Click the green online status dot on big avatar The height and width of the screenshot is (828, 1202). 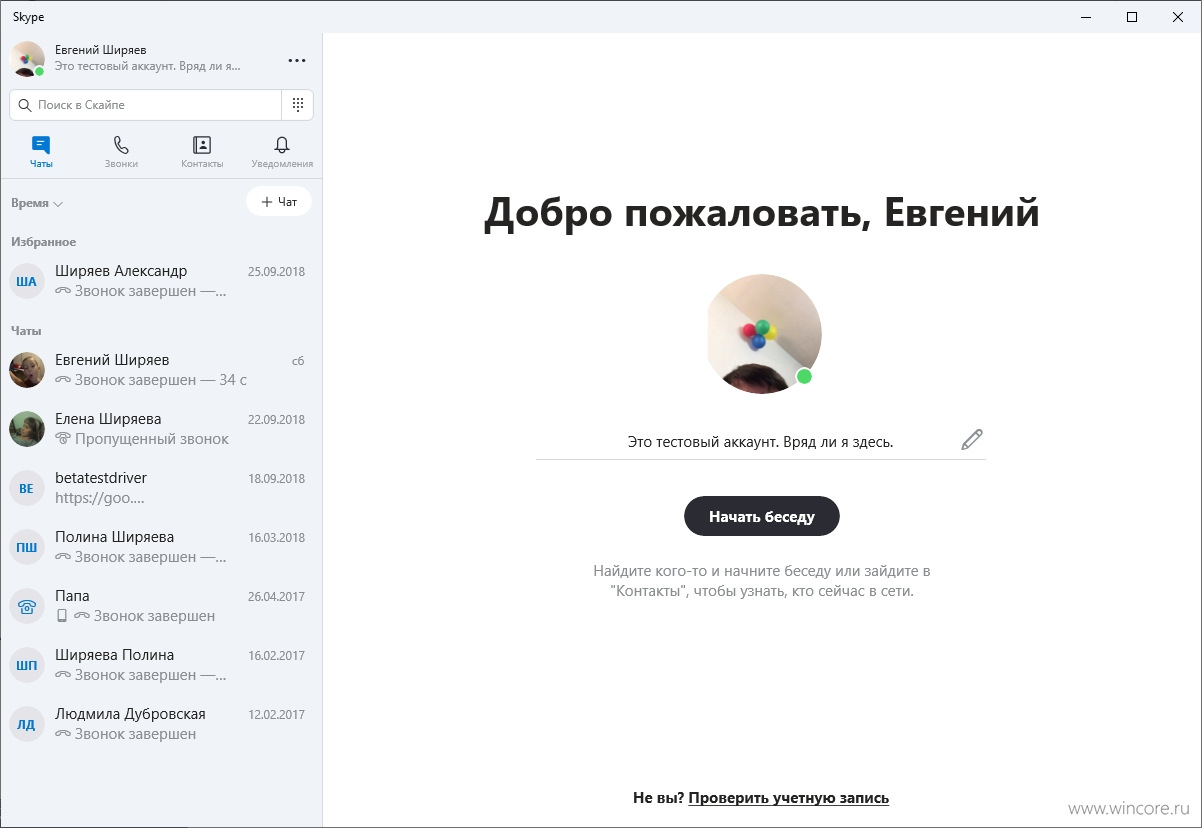point(804,377)
